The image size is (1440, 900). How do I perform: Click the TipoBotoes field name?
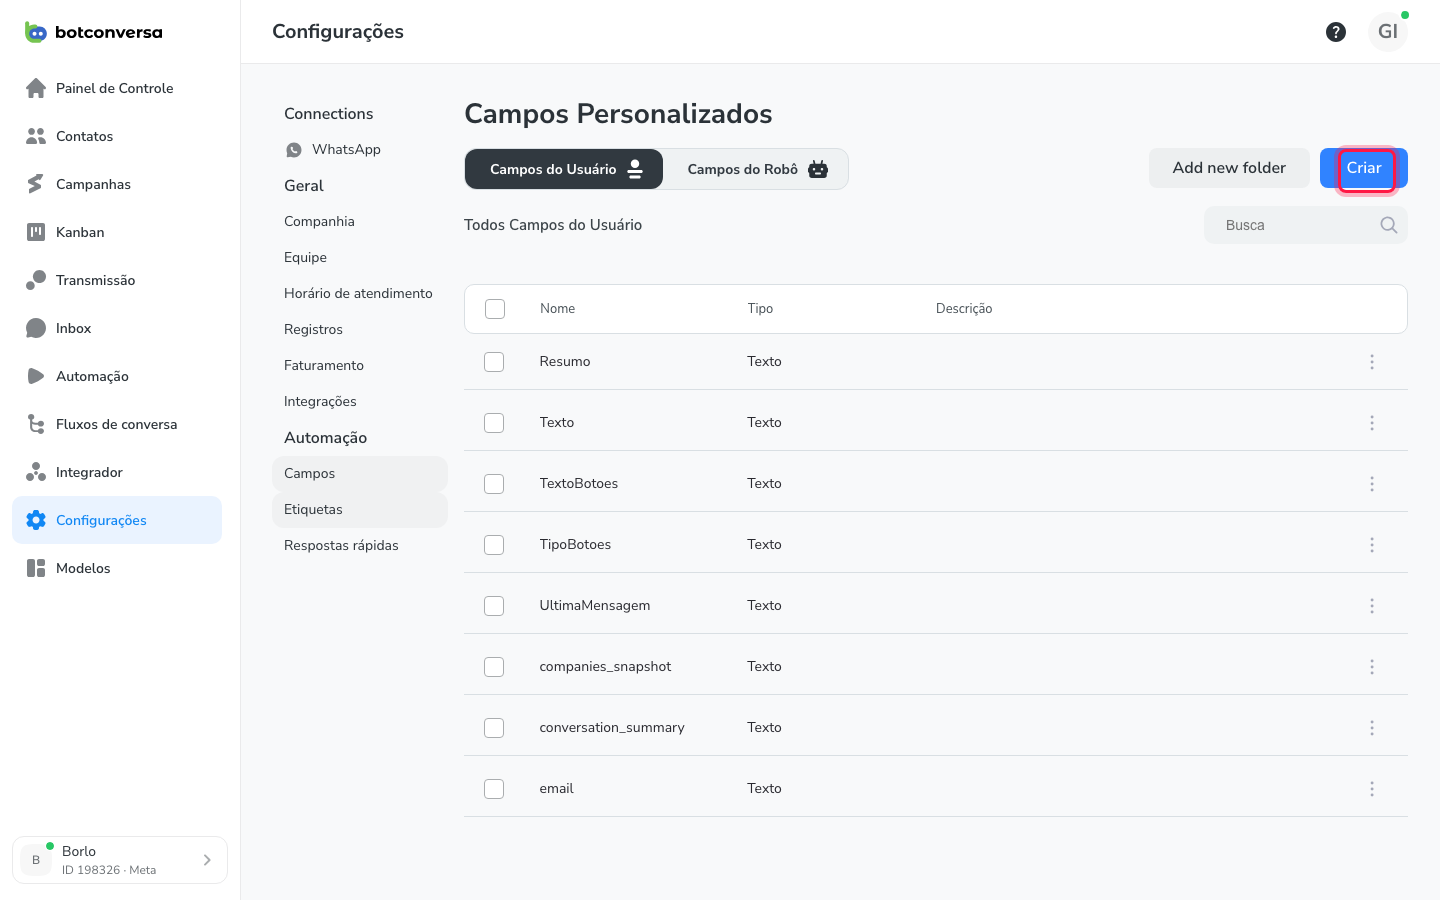point(575,545)
